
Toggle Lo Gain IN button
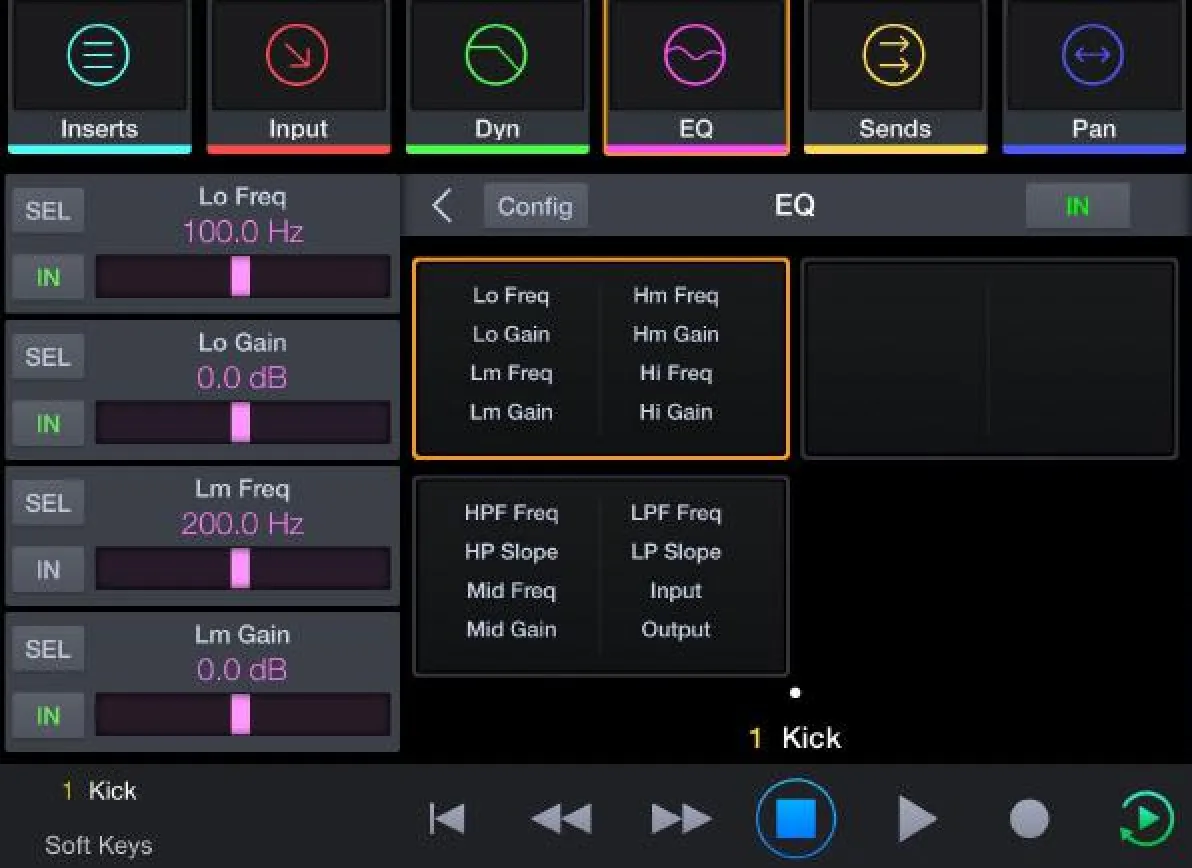click(x=48, y=423)
